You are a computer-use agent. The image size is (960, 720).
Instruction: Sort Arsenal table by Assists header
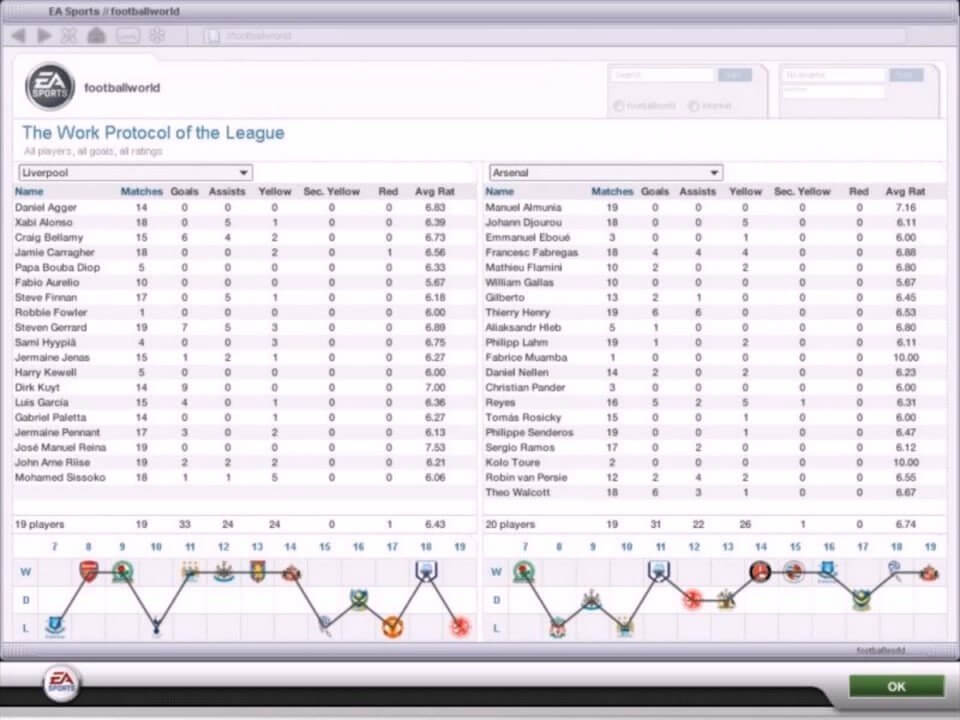point(697,192)
